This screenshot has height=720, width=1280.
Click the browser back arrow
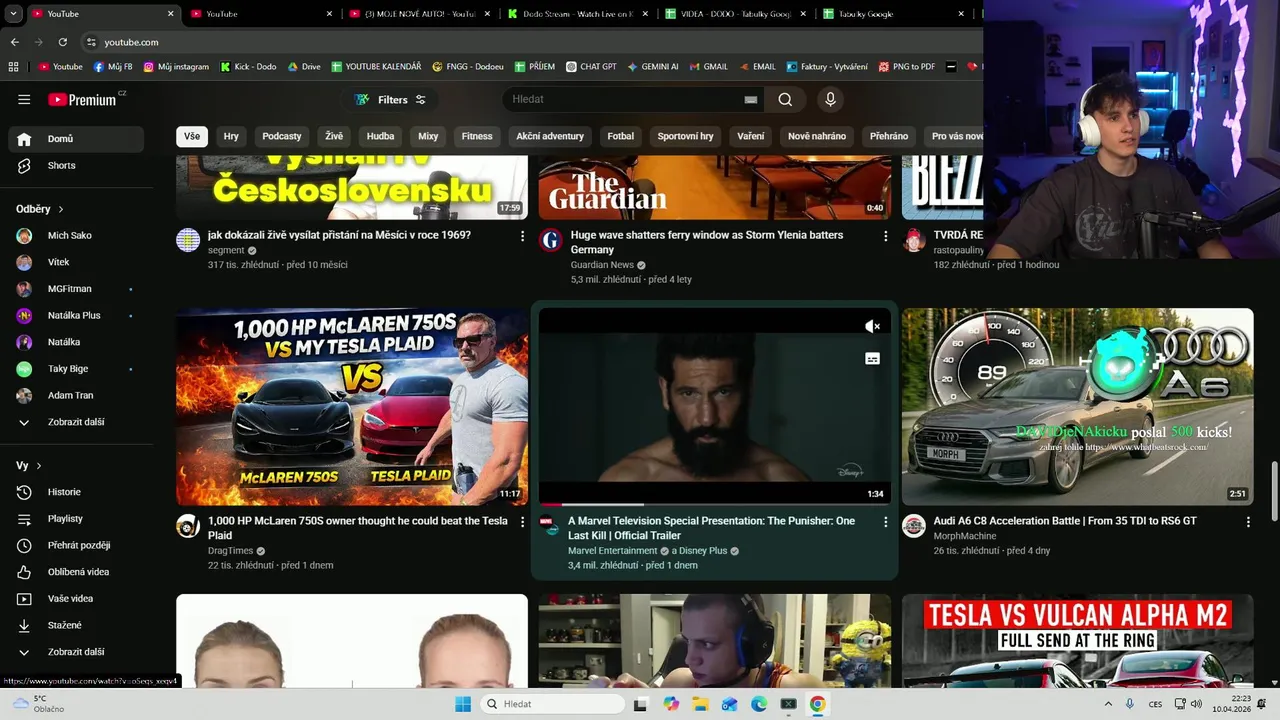click(x=14, y=42)
